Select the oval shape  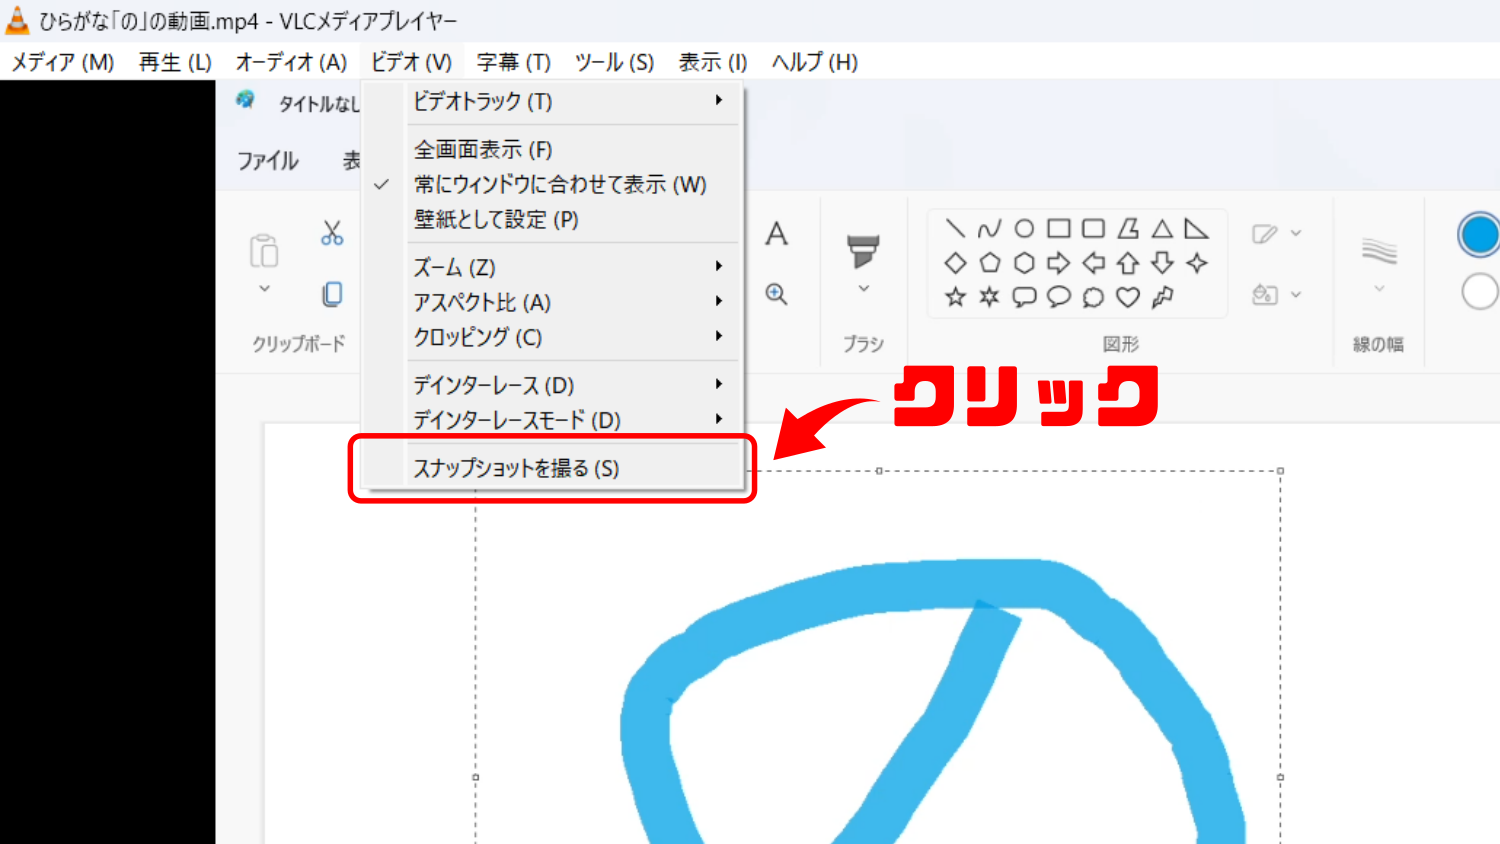click(x=1024, y=229)
